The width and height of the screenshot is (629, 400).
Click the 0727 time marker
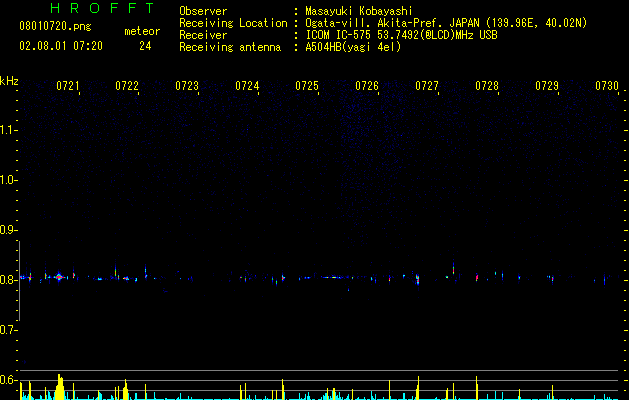[427, 86]
